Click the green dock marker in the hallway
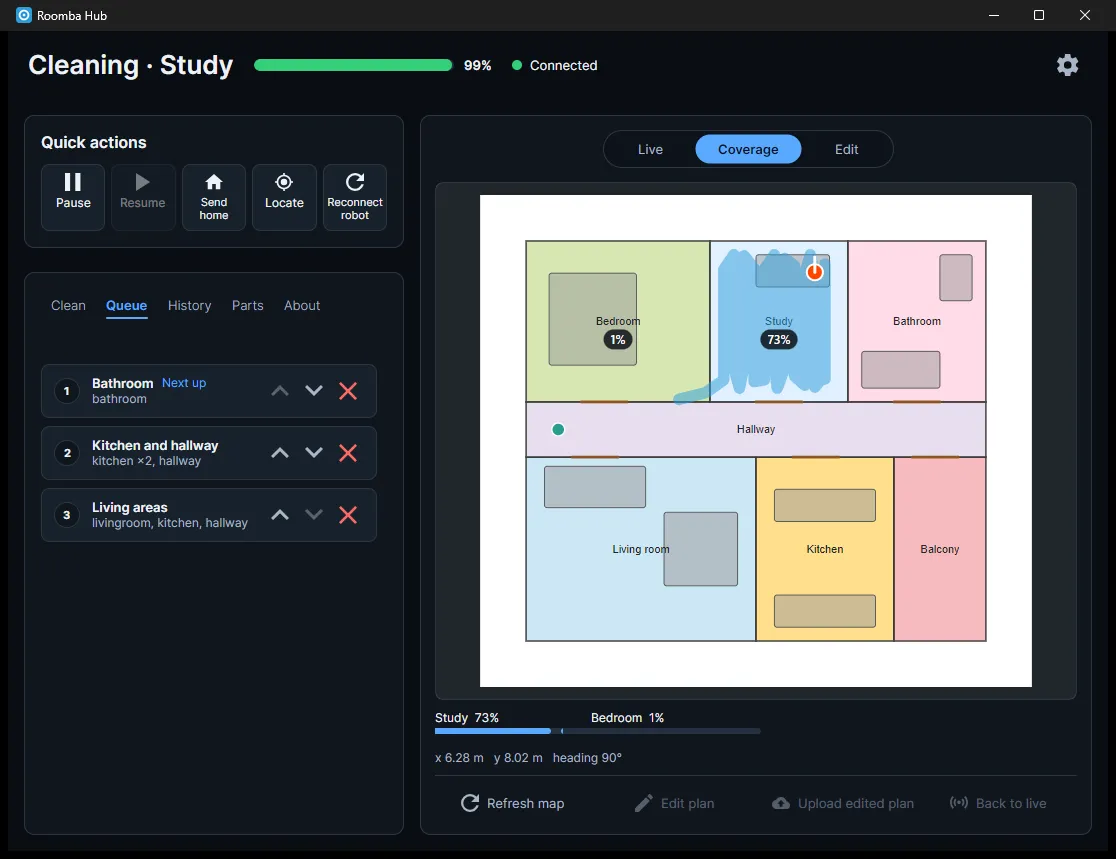Viewport: 1116px width, 859px height. click(558, 429)
